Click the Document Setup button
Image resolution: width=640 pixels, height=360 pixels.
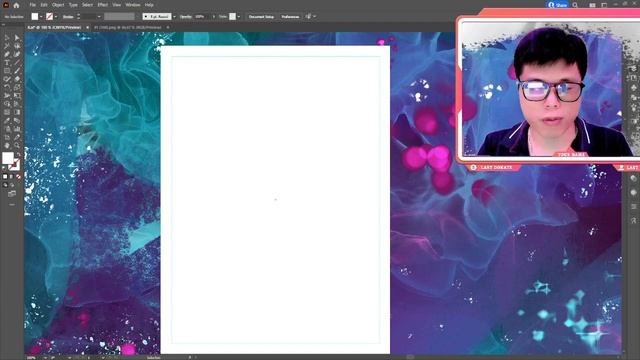261,16
